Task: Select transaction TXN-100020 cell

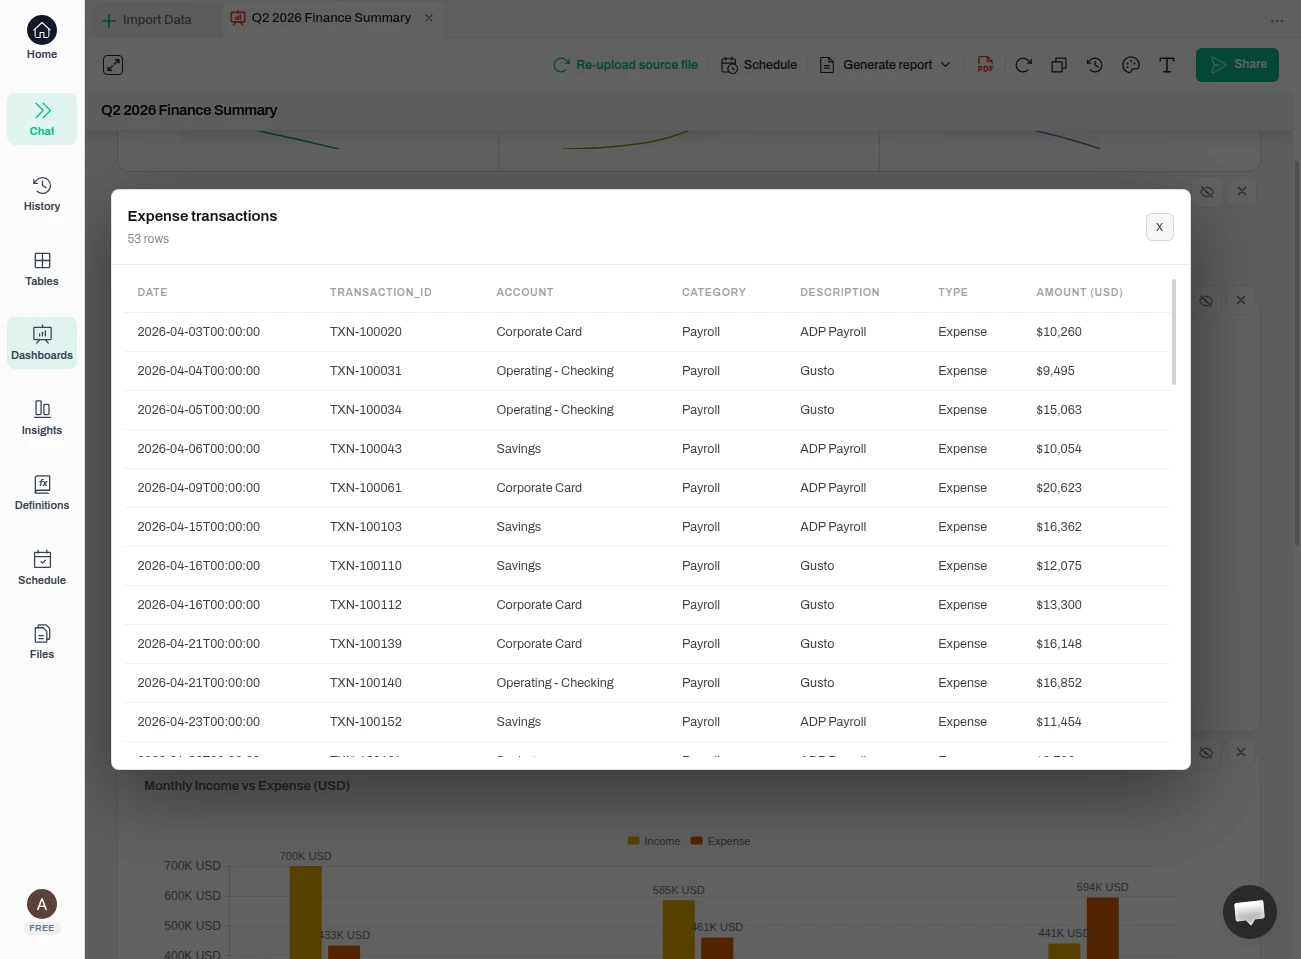Action: (366, 332)
